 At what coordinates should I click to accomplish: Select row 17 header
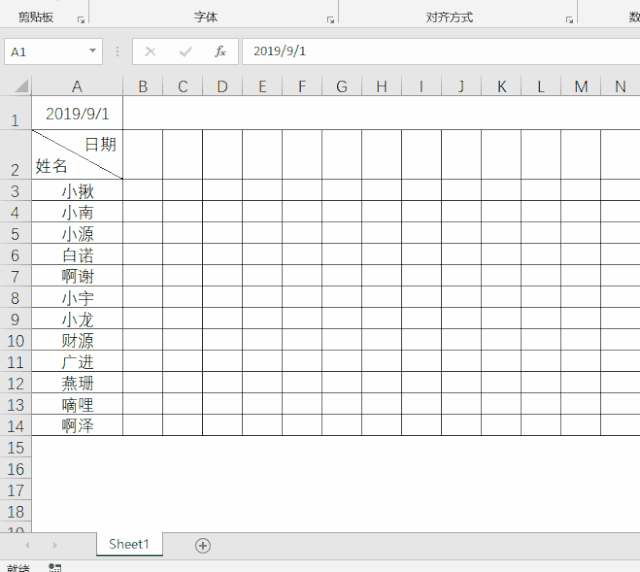pyautogui.click(x=16, y=489)
